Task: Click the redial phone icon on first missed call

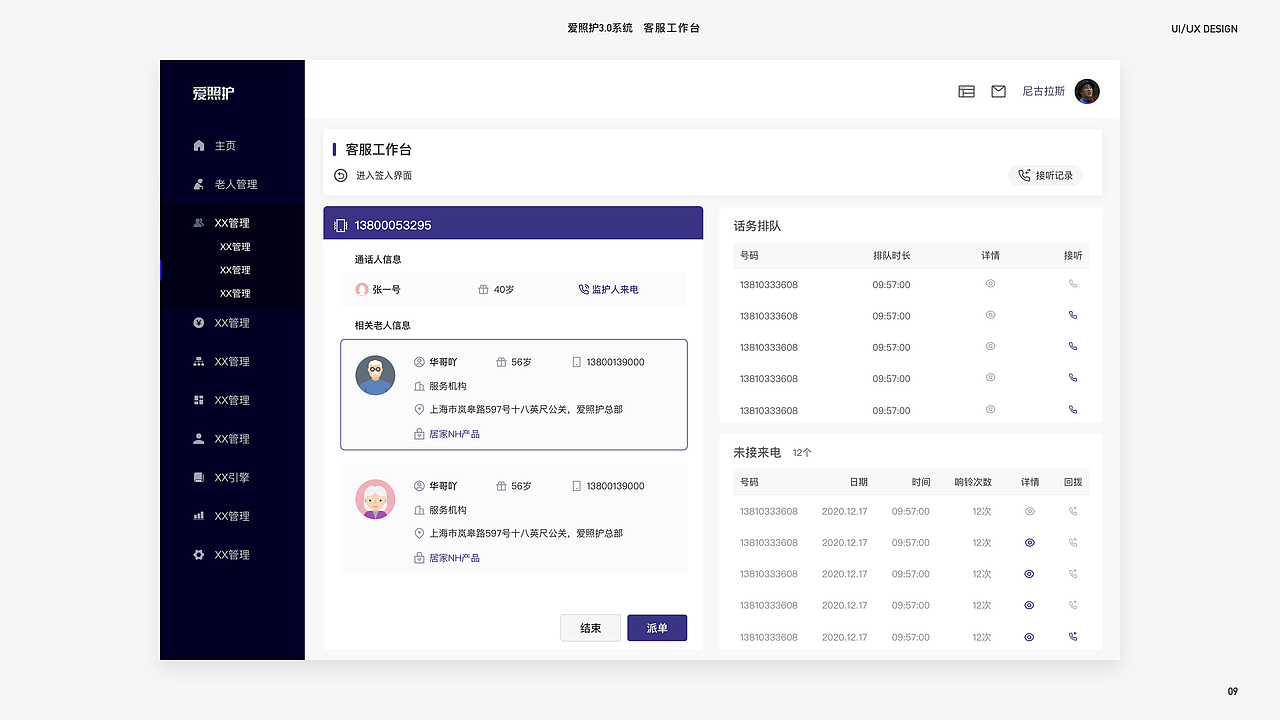Action: (x=1072, y=511)
